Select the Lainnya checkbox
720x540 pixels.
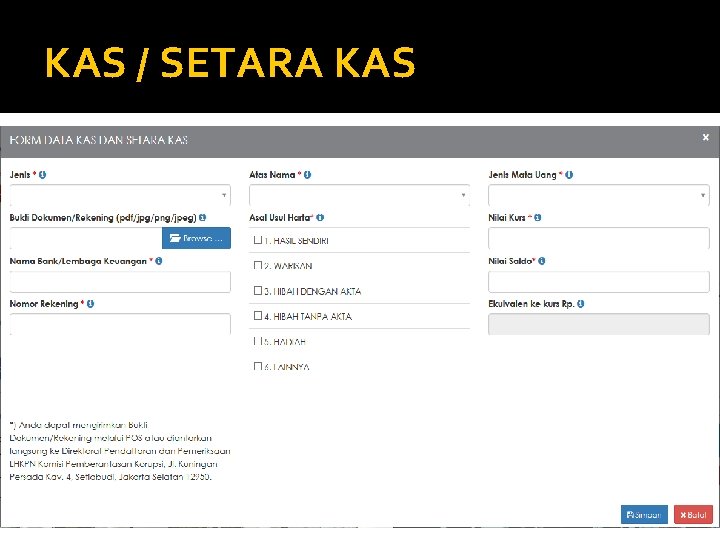tap(258, 366)
